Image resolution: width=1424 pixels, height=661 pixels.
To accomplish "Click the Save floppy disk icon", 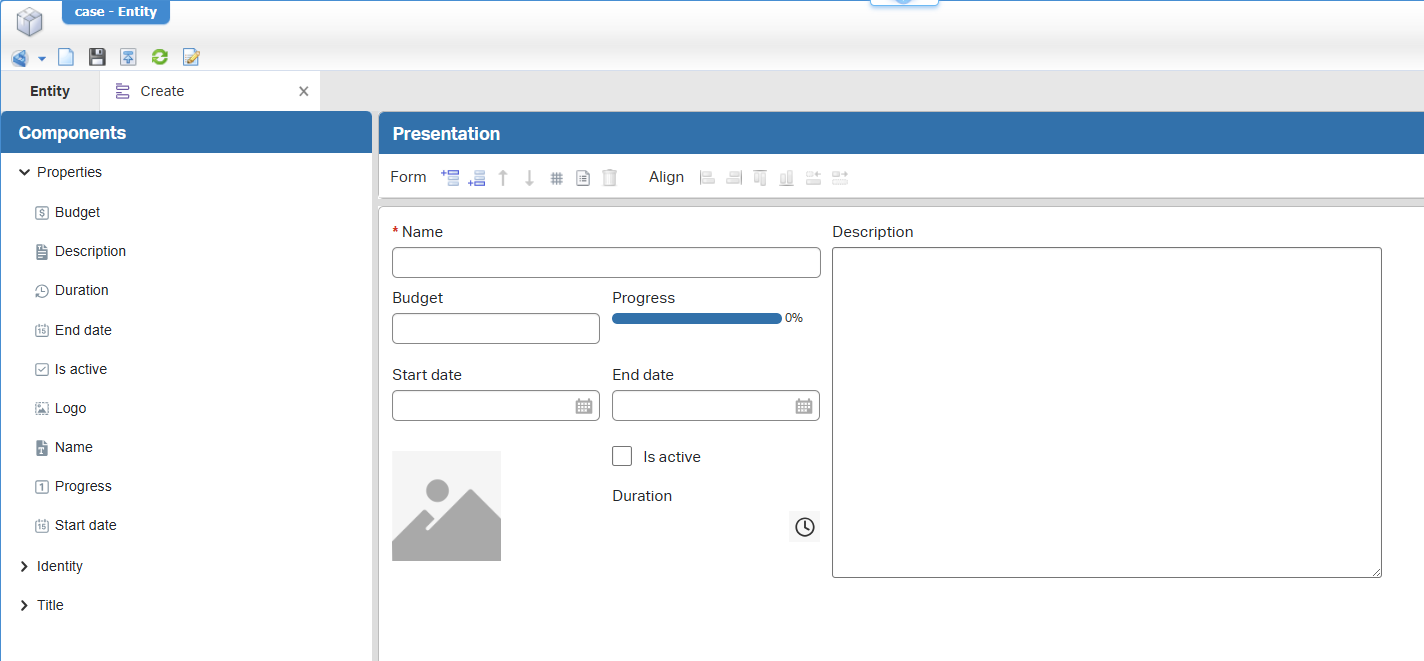I will (97, 57).
